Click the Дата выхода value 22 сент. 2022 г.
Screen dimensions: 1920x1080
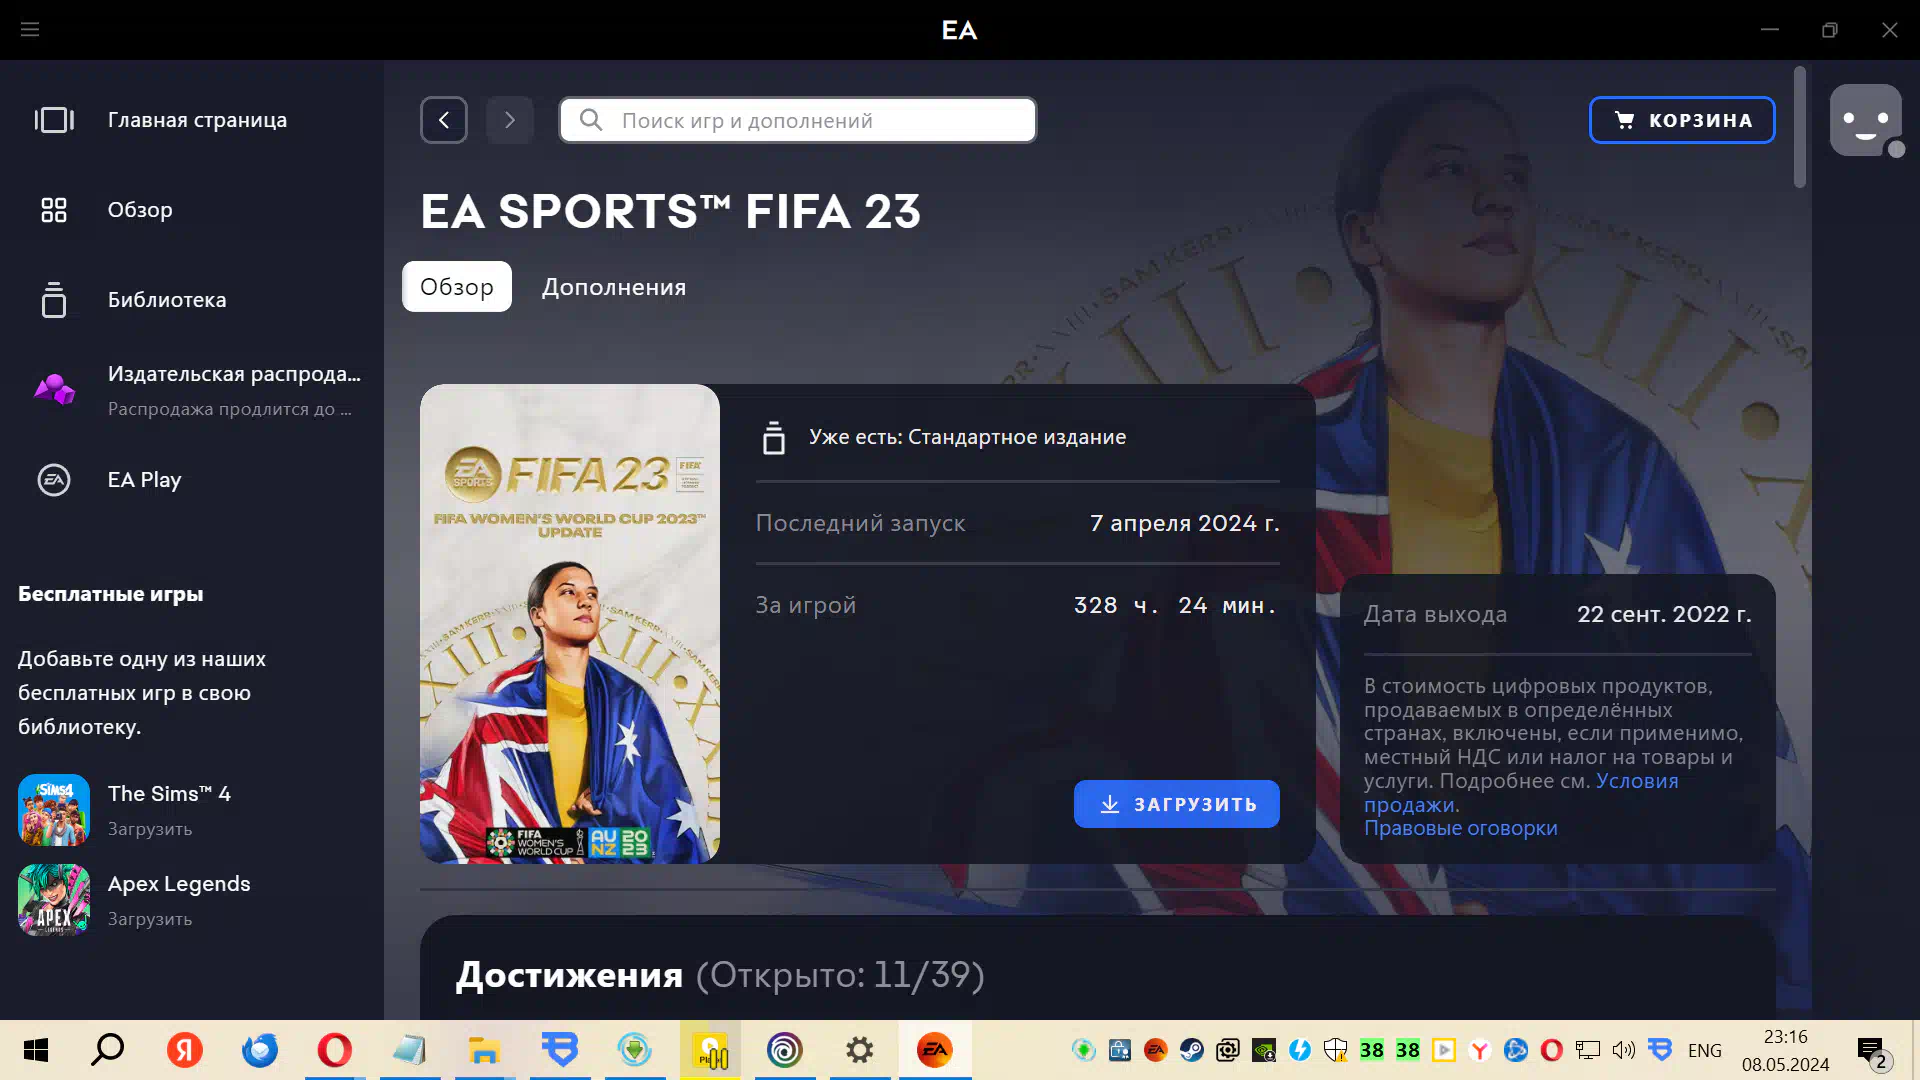tap(1664, 614)
